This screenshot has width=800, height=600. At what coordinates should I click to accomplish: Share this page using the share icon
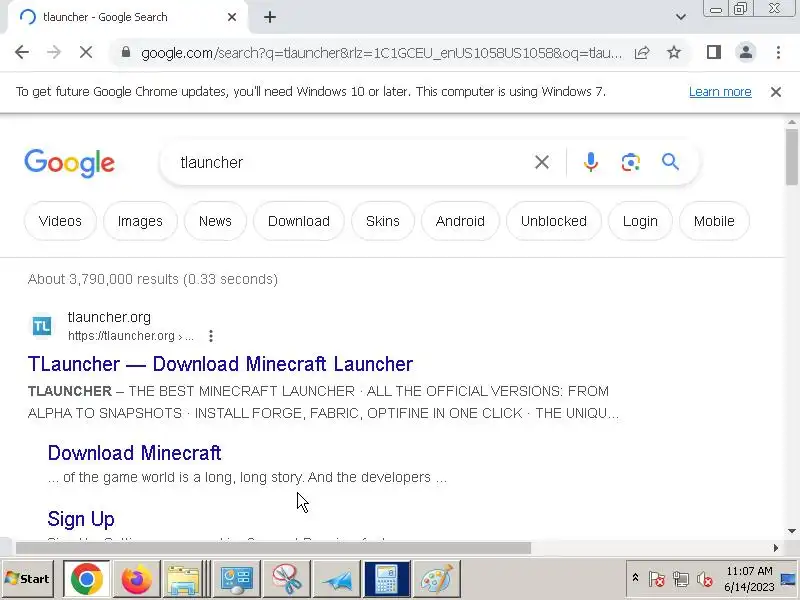click(x=642, y=52)
